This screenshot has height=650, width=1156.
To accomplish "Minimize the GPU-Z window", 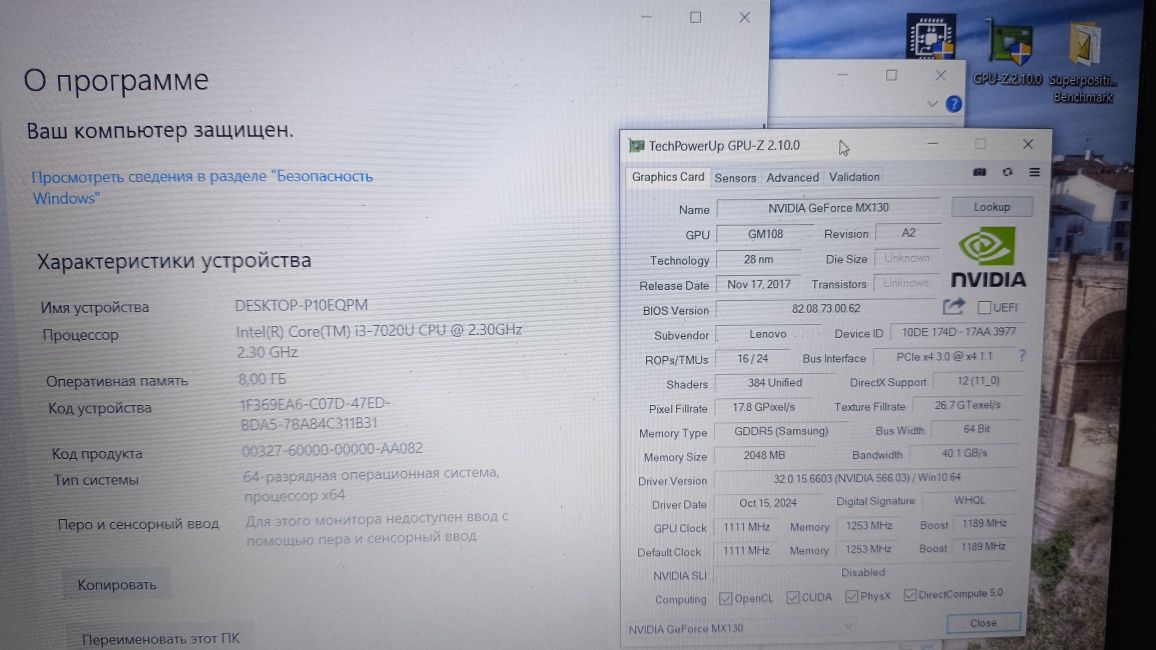I will (x=933, y=144).
